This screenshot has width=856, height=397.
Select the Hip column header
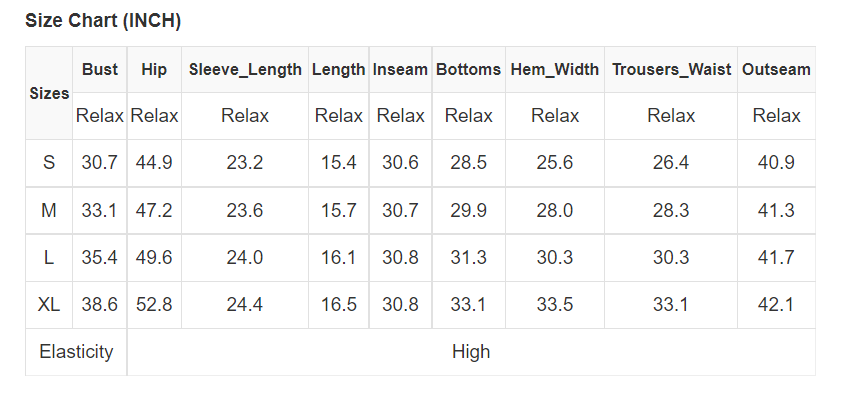click(154, 69)
